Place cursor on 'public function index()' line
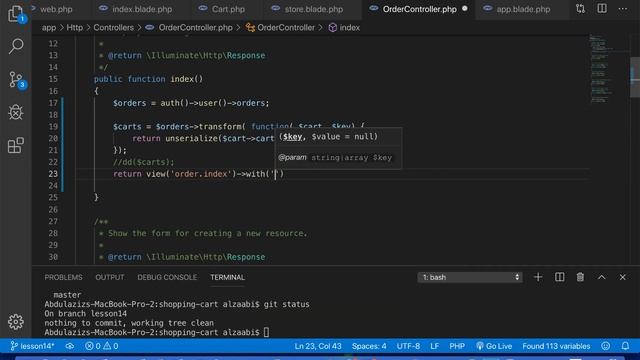 coord(148,79)
